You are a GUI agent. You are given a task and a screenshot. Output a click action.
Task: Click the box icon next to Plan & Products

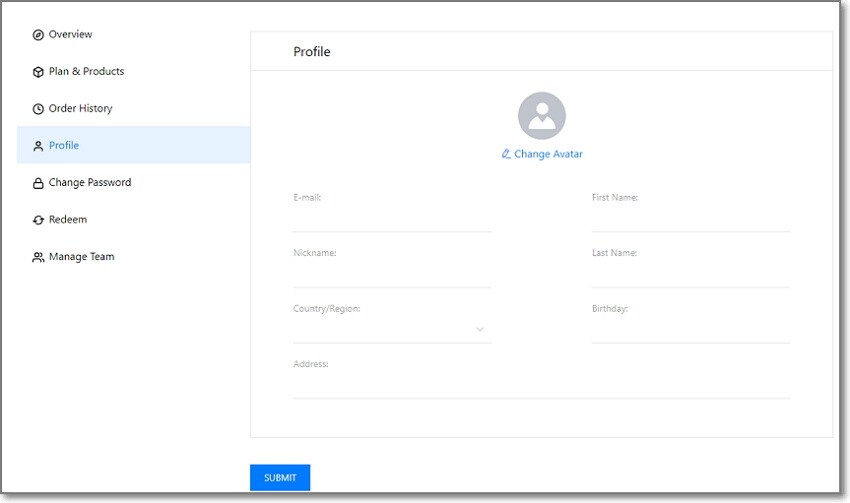coord(38,72)
